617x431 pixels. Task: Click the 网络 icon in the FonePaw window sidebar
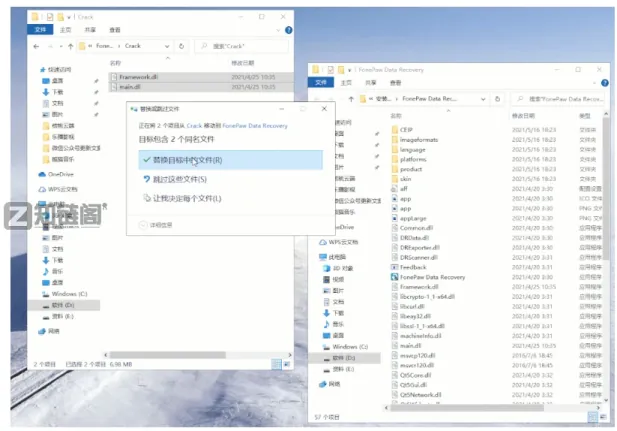[x=323, y=384]
